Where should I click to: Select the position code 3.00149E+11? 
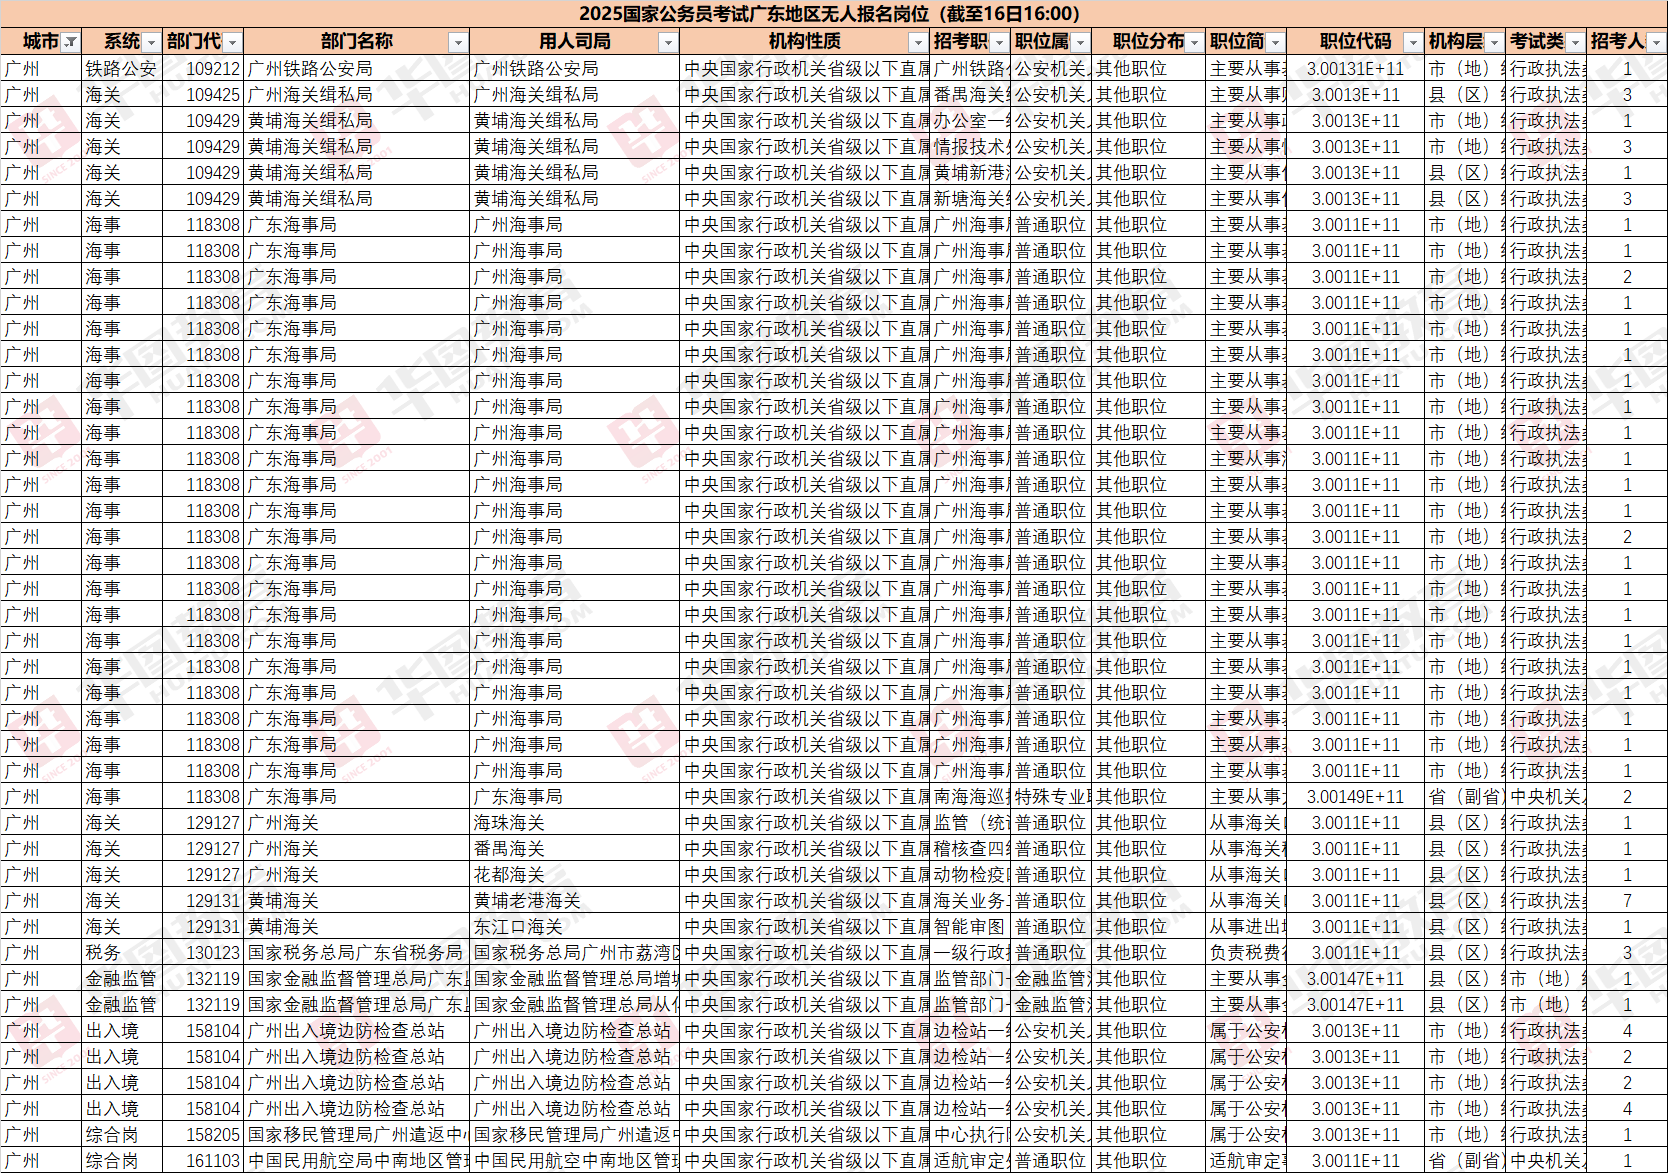[x=1355, y=797]
